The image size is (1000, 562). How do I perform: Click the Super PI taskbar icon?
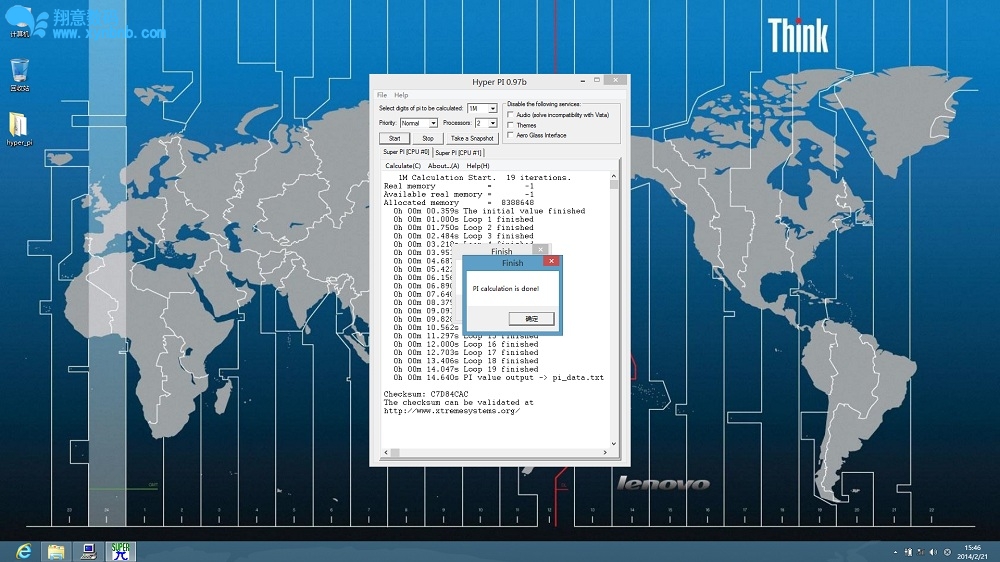(x=120, y=551)
